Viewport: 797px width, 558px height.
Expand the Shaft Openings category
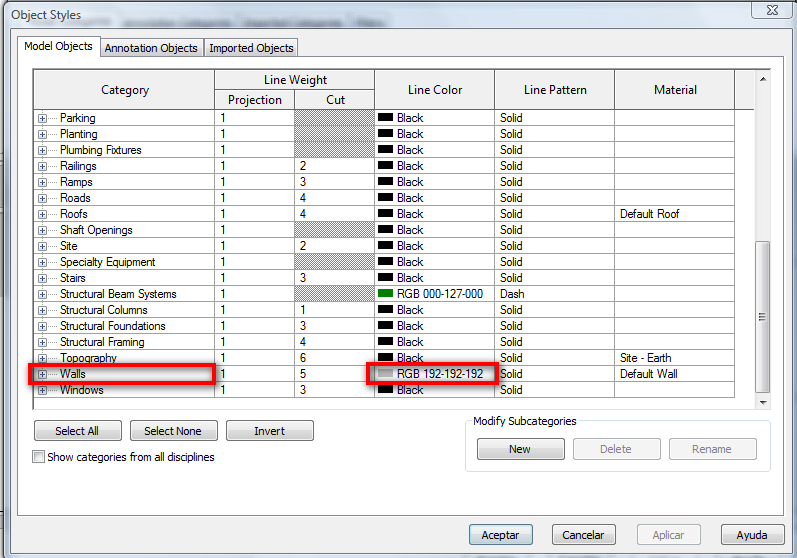pos(42,231)
